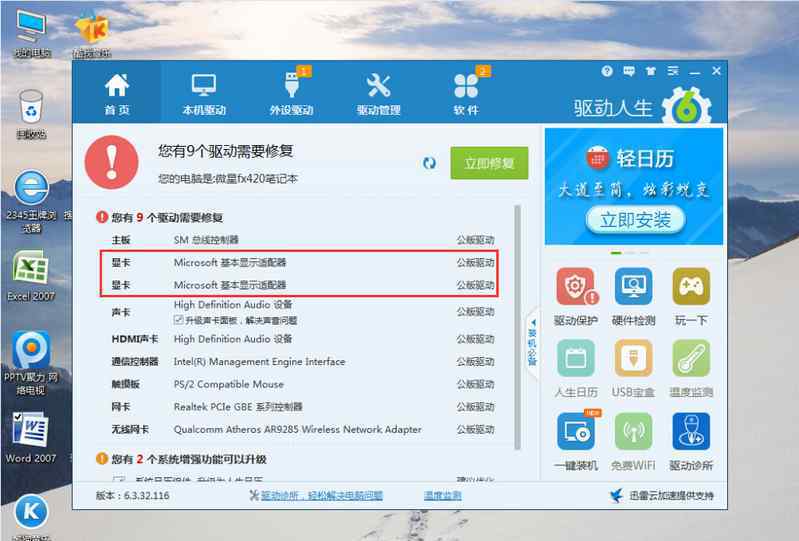Screen dimensions: 799x541
Task: Switch to 本机驱动 tab
Action: 204,94
